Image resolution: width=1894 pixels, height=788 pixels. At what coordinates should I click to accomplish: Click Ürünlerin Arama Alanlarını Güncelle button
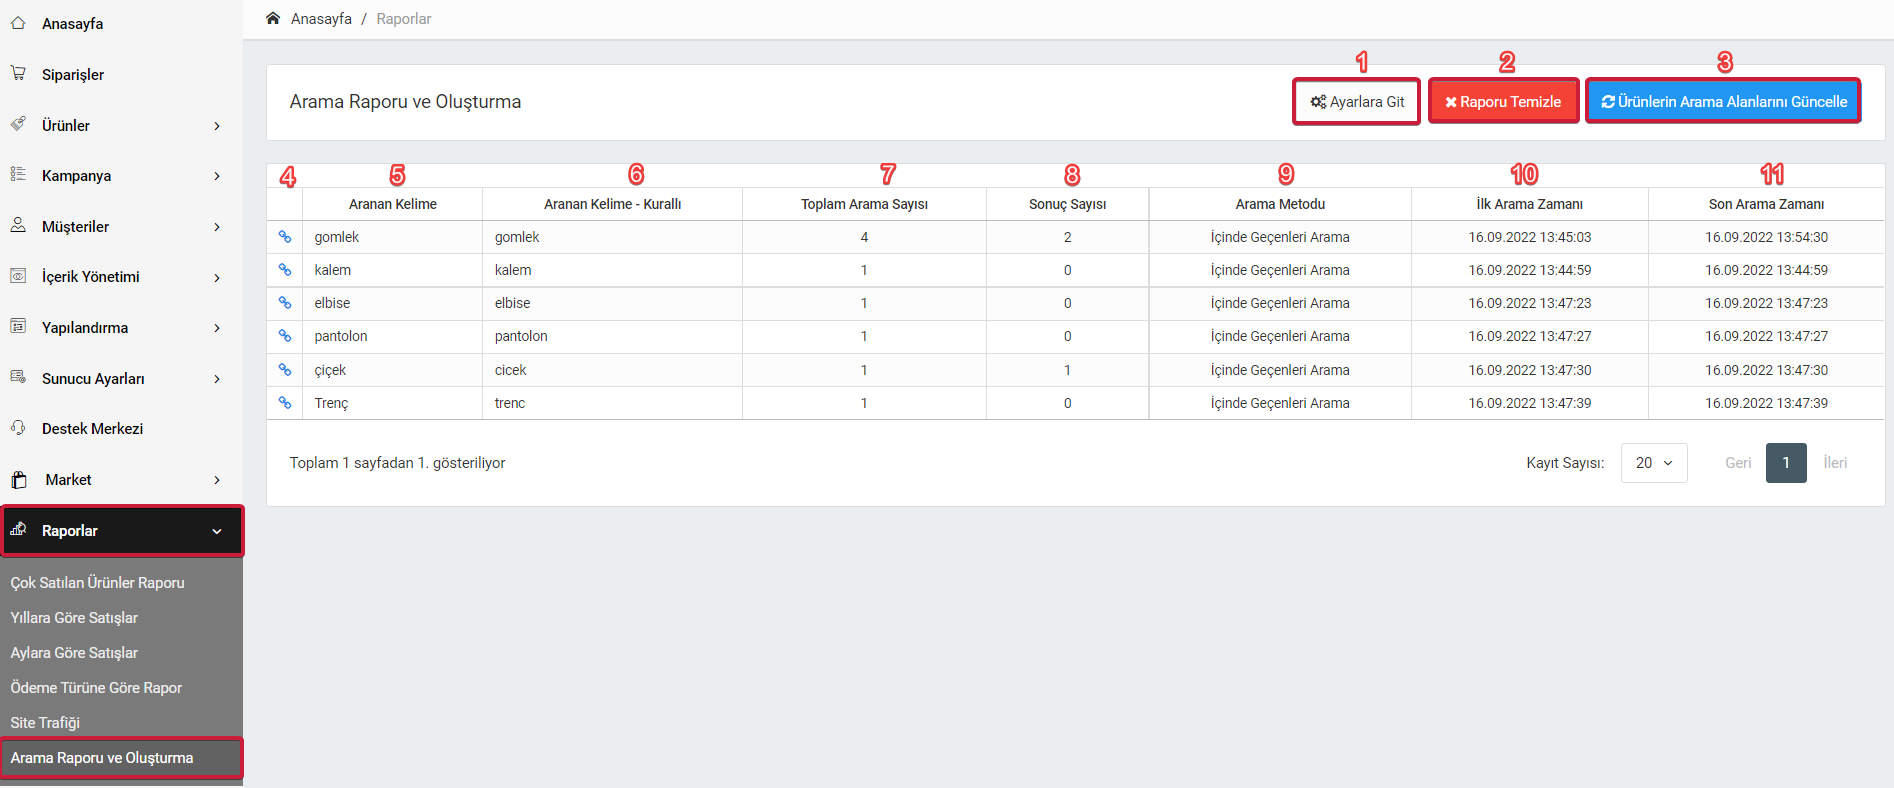click(x=1723, y=101)
